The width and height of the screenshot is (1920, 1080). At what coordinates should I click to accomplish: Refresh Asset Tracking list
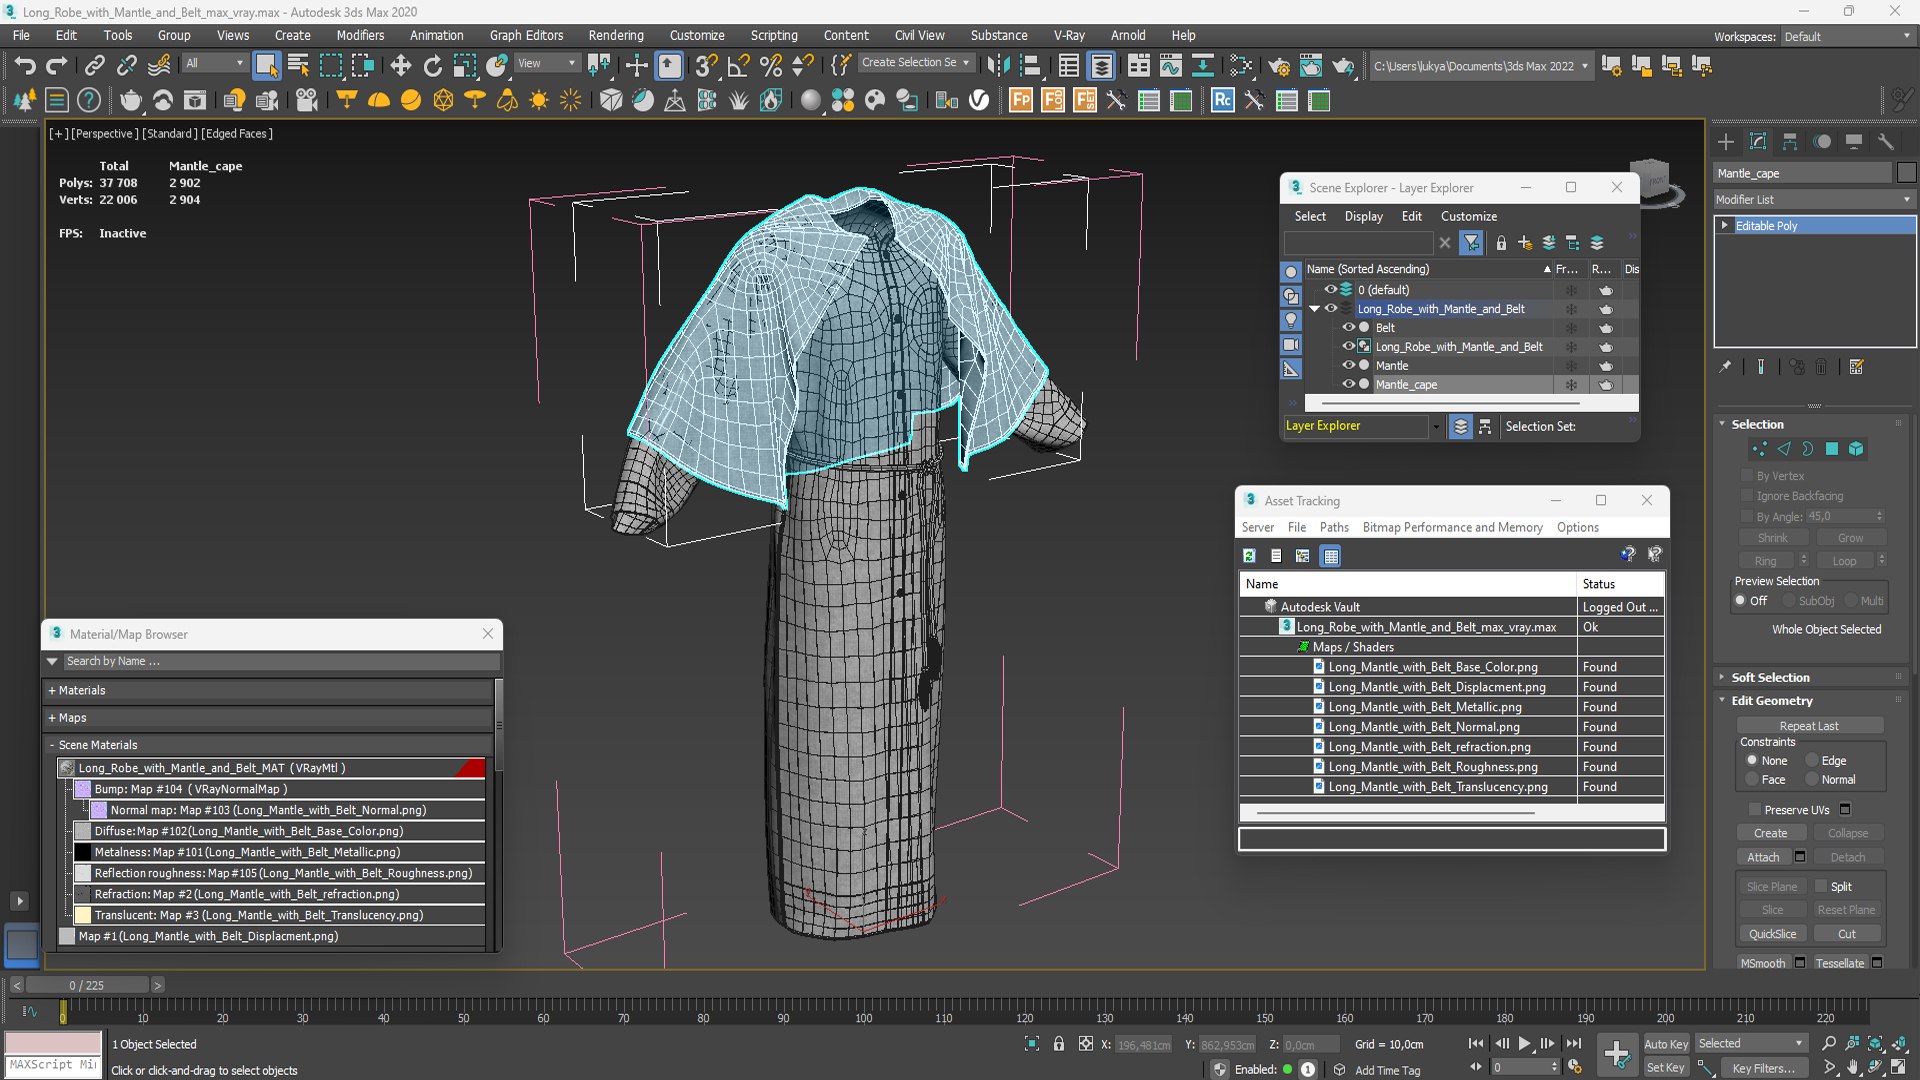pyautogui.click(x=1249, y=556)
